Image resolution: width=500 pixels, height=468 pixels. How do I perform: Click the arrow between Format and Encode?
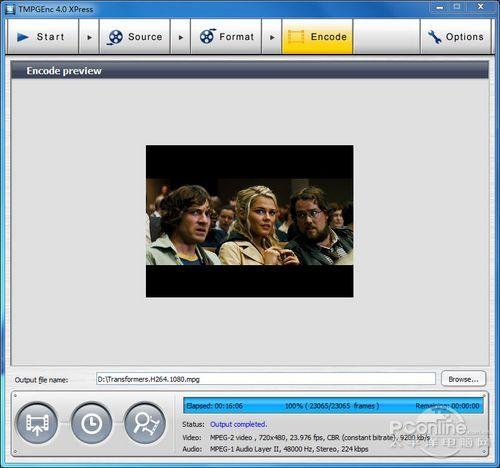click(272, 37)
